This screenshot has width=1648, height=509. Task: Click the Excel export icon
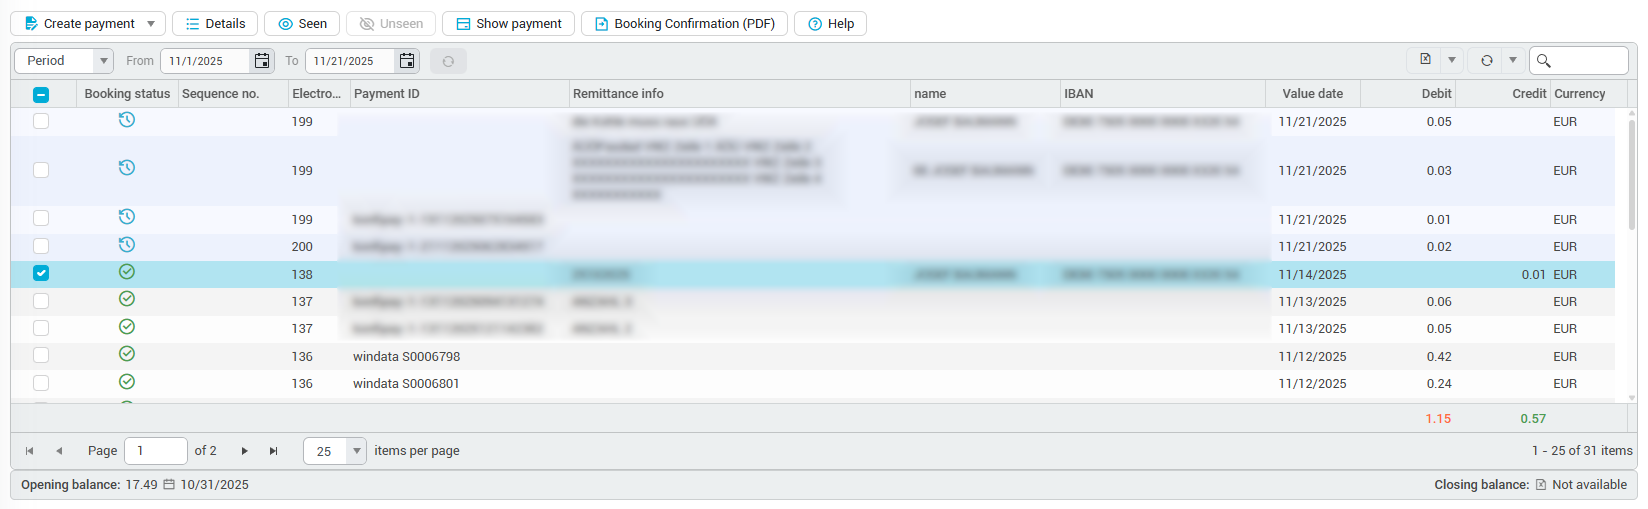tap(1425, 60)
